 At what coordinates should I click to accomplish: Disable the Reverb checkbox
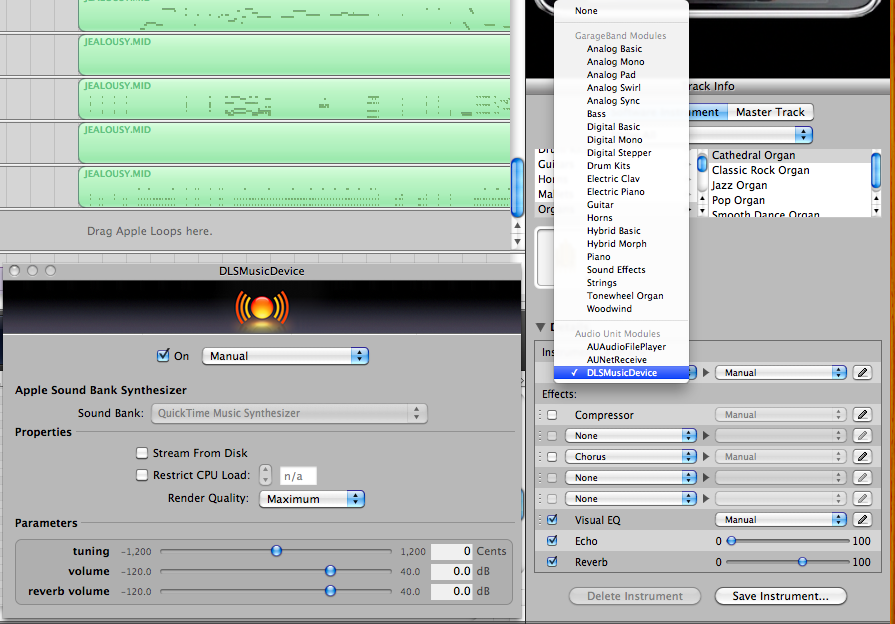(x=552, y=562)
